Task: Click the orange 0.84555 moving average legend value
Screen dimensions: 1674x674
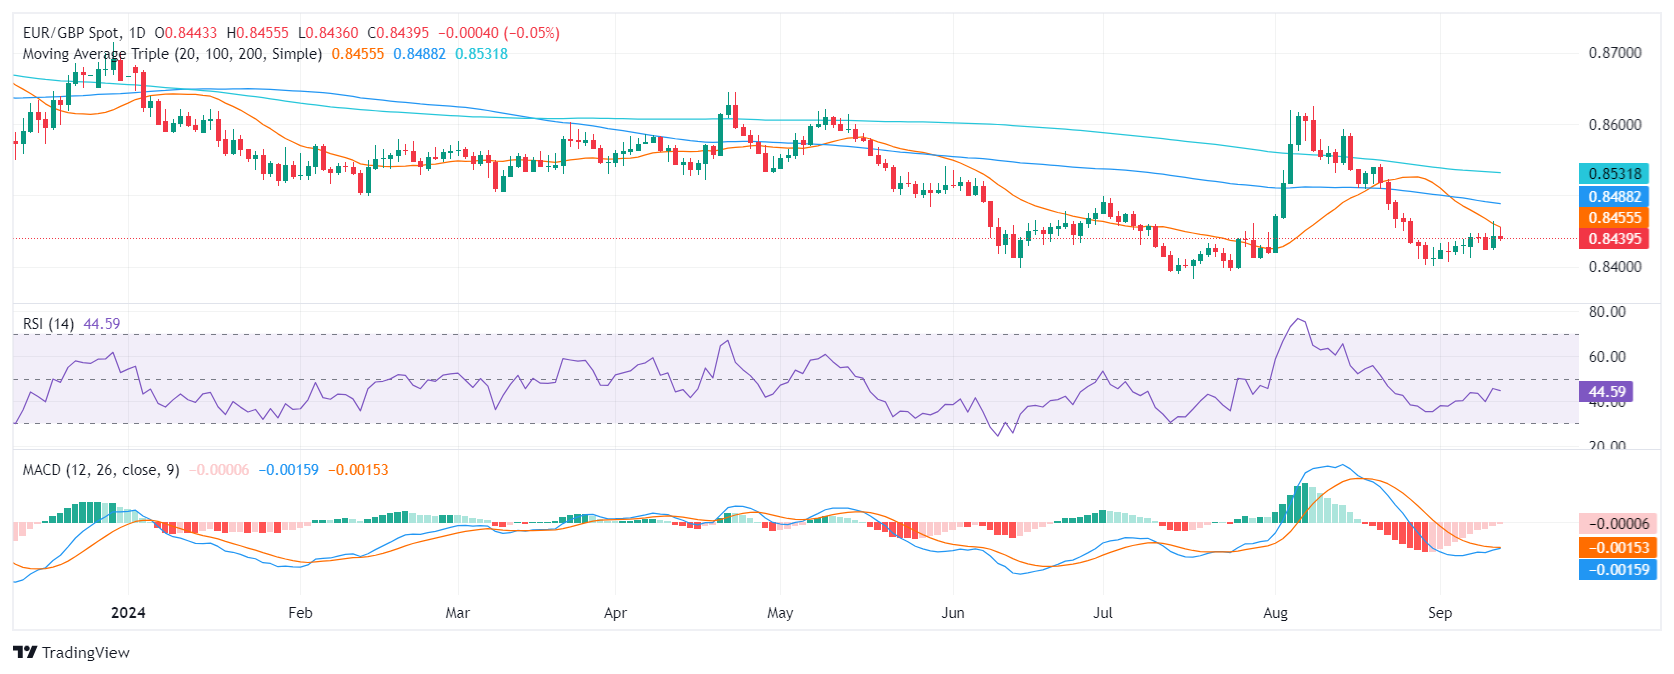Action: coord(358,54)
